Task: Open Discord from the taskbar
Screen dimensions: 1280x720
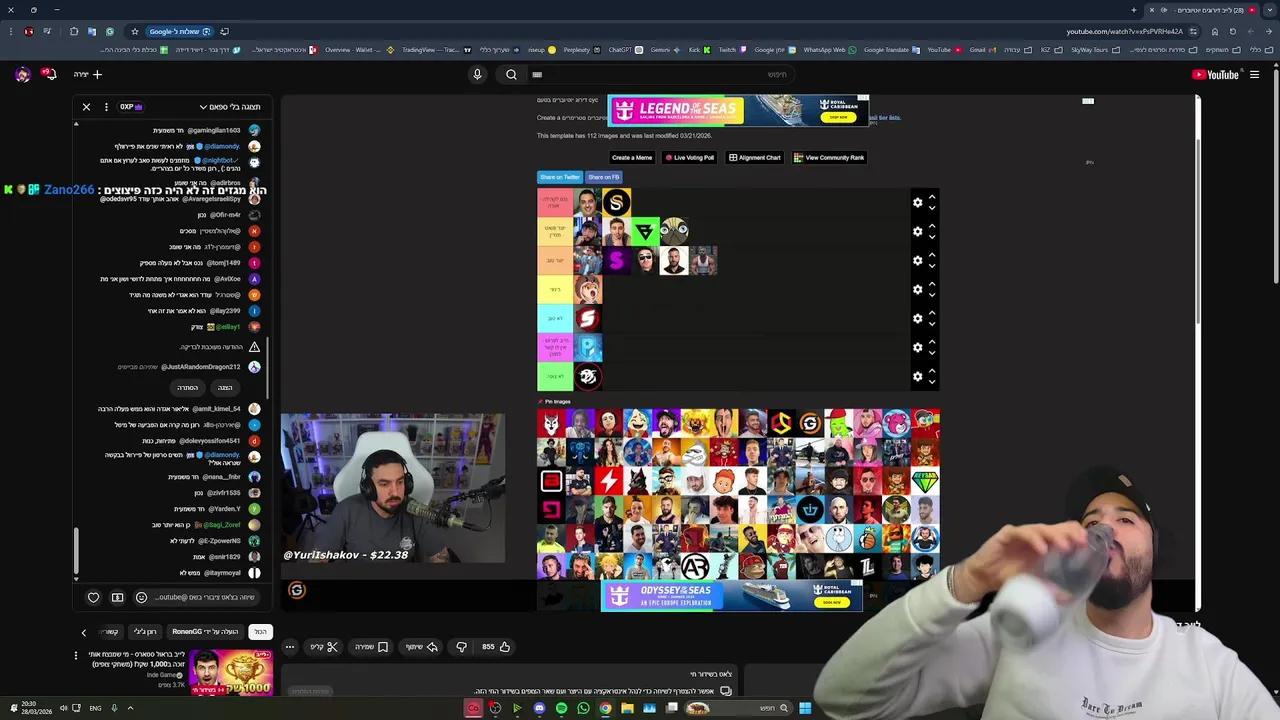Action: [x=539, y=708]
